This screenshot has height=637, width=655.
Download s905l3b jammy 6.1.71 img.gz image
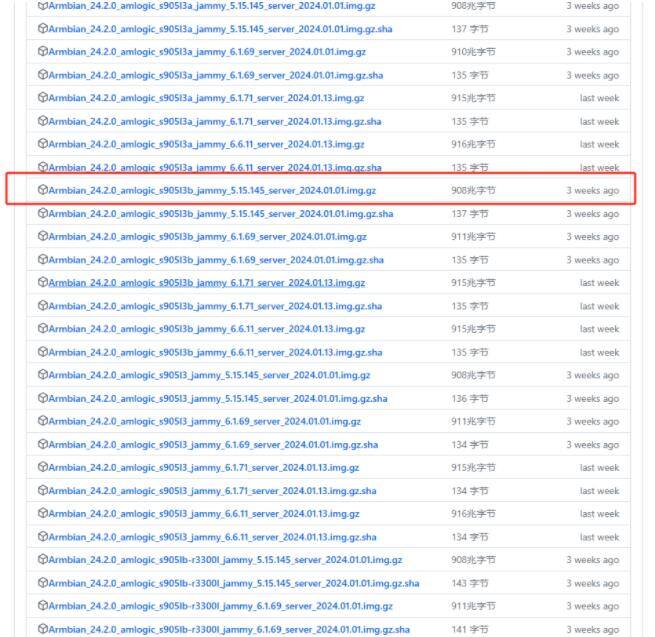tap(206, 283)
